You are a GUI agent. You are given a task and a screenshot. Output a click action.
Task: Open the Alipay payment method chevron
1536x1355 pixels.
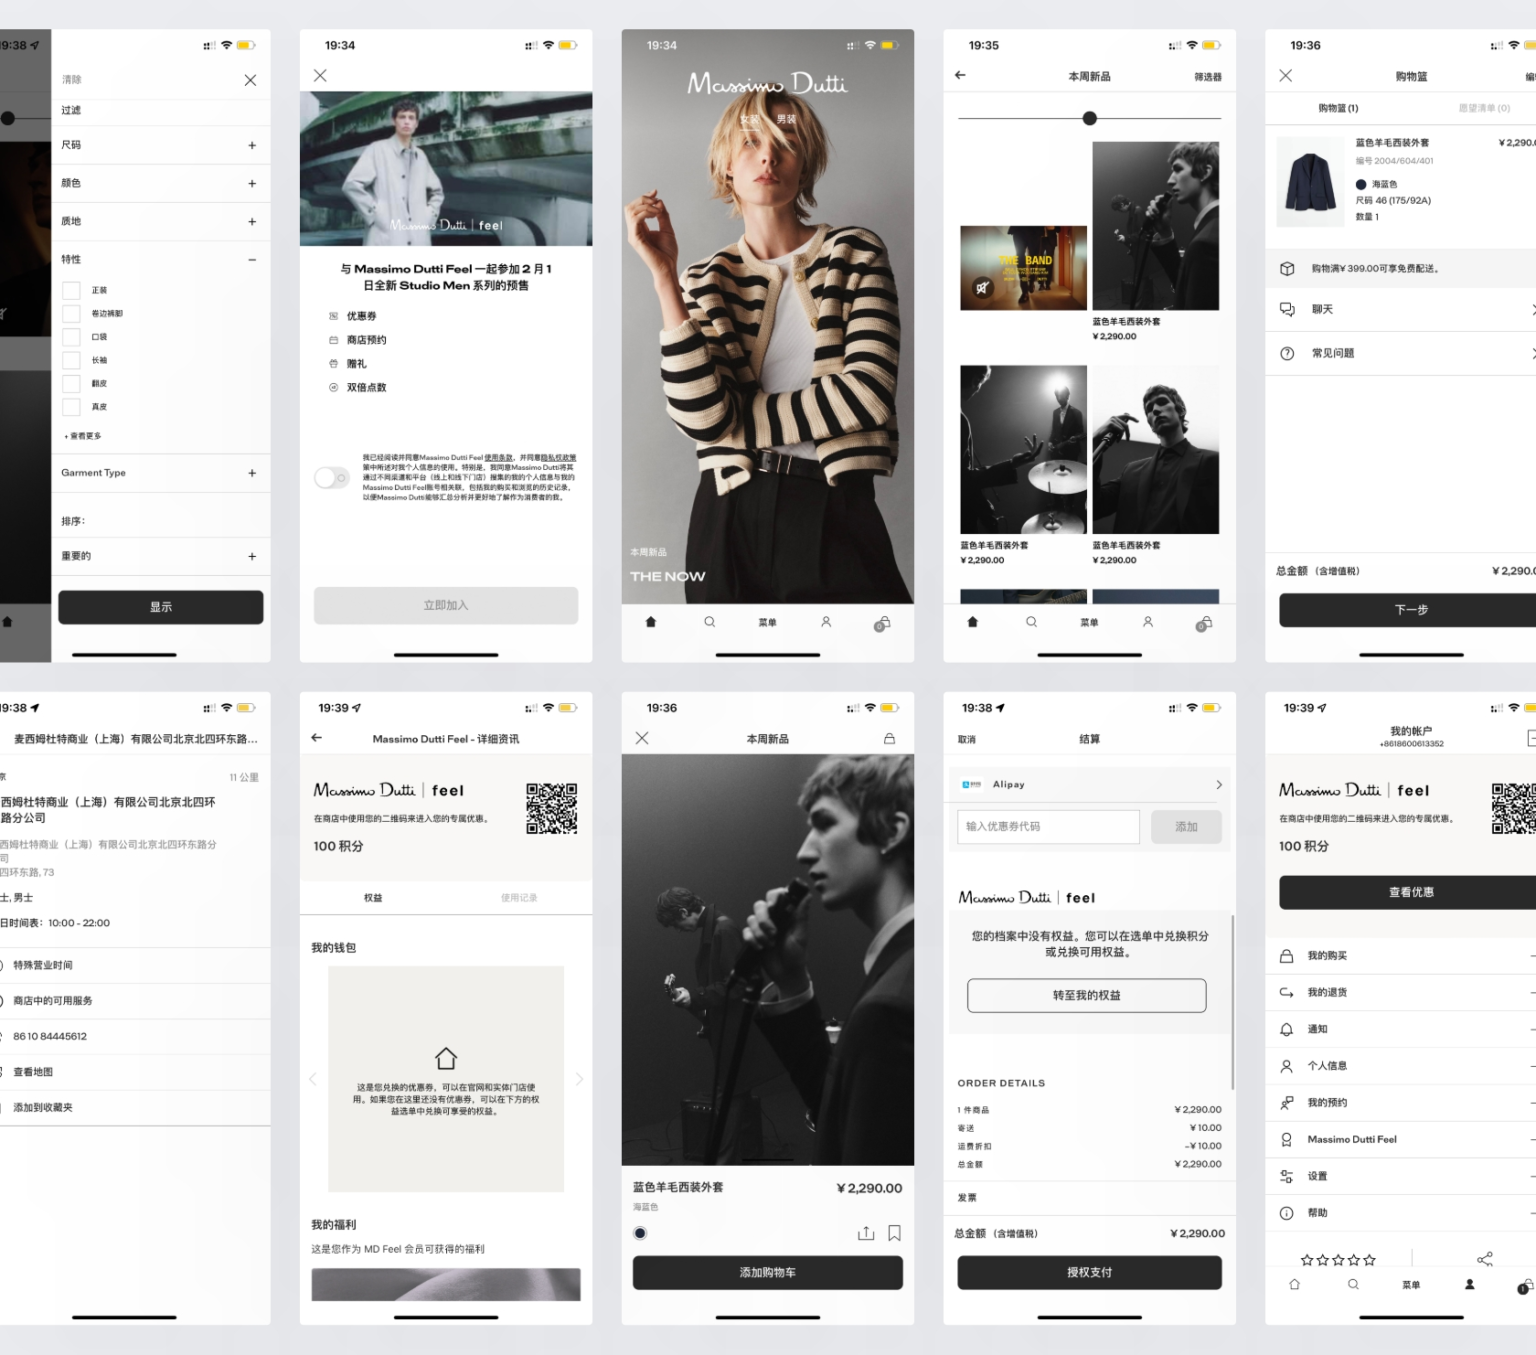tap(1219, 784)
